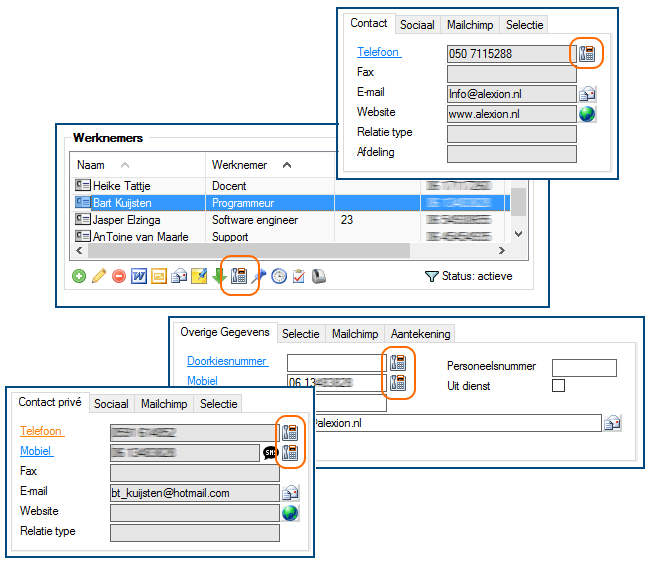Click Mobiel link in Contact privé

click(x=37, y=451)
